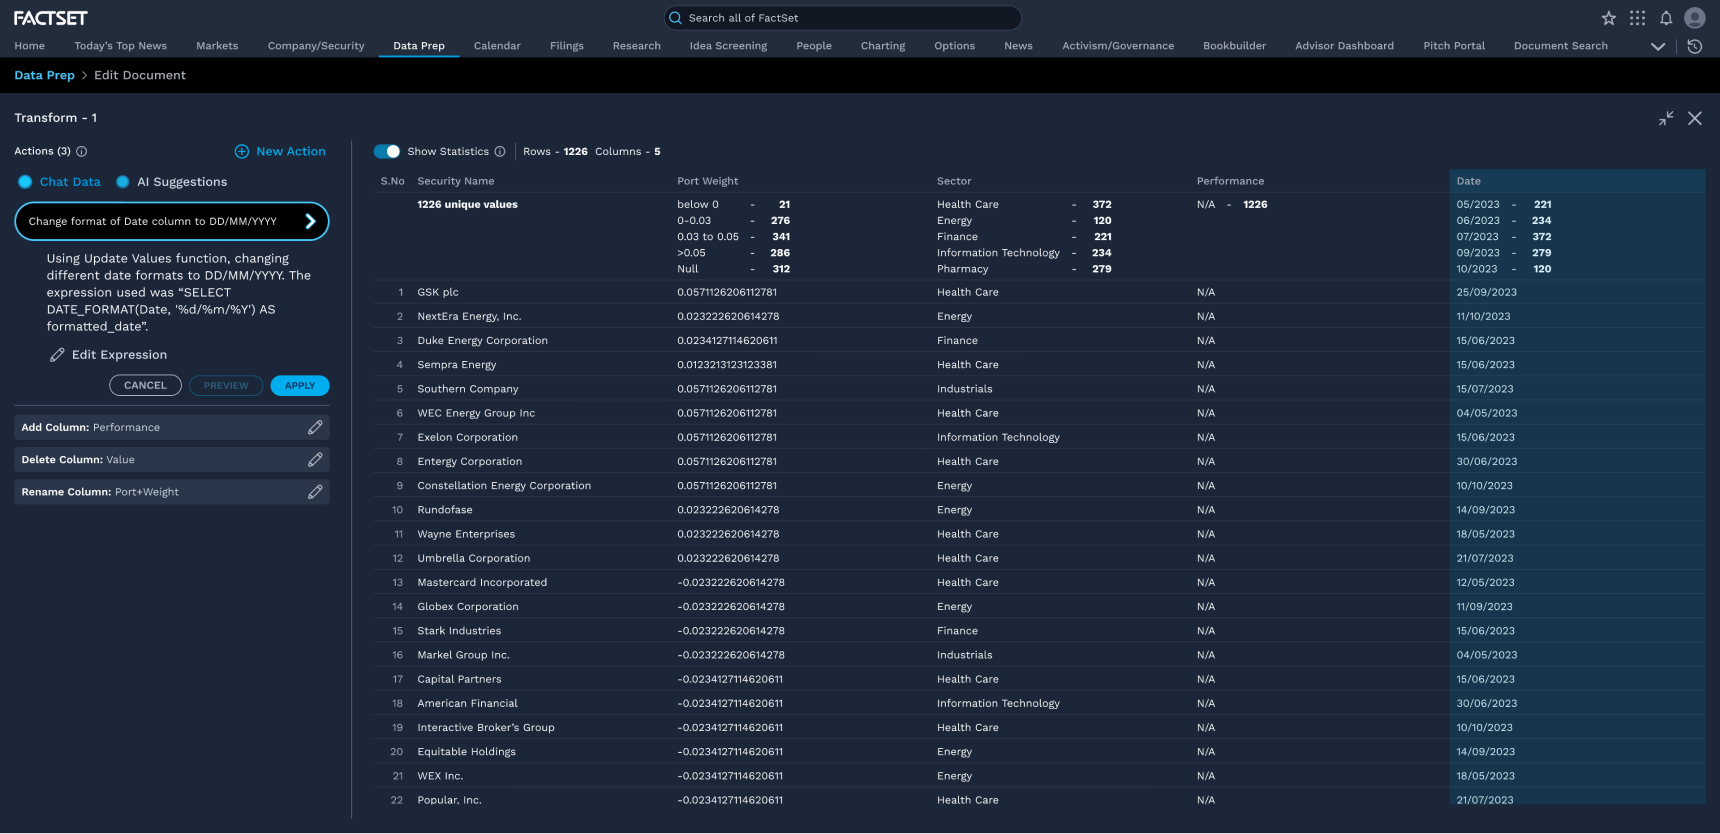The height and width of the screenshot is (834, 1720).
Task: Click the Data Prep breadcrumb link
Action: (x=44, y=75)
